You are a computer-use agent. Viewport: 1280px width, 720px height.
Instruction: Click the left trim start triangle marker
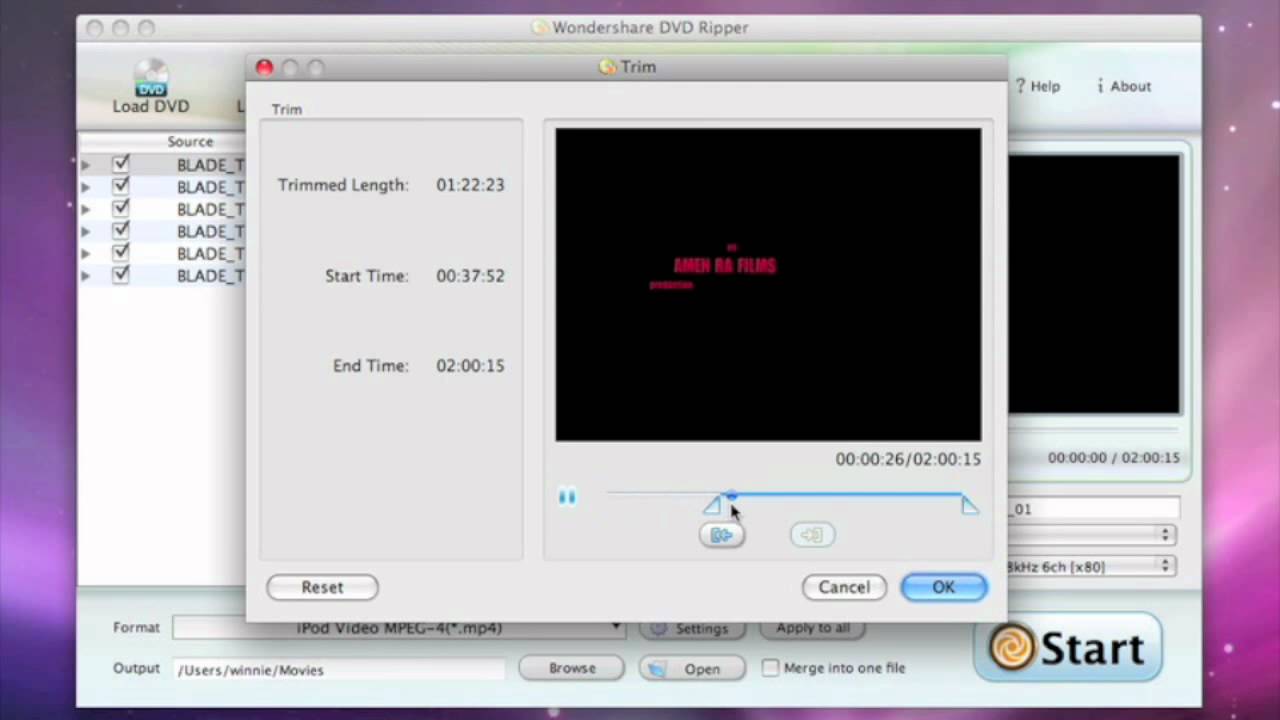[711, 506]
